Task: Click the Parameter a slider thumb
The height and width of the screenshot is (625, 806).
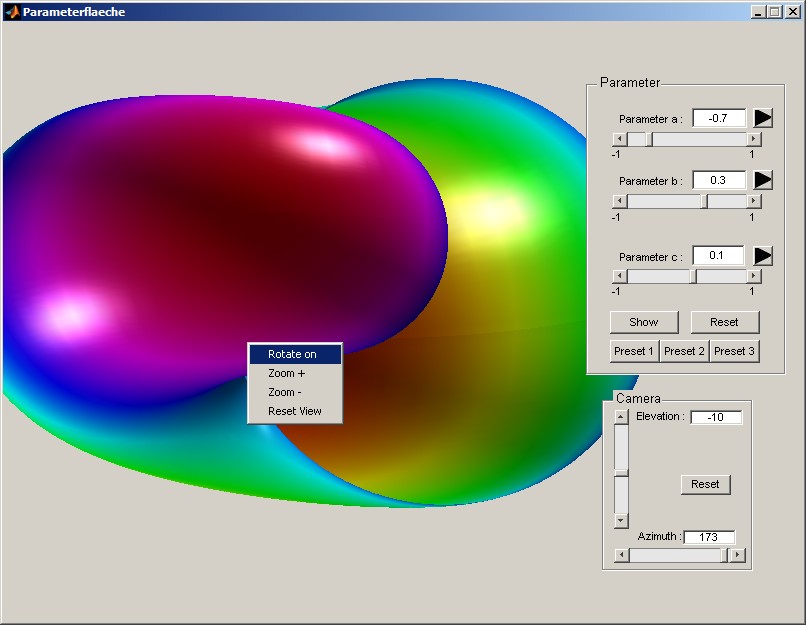Action: (x=648, y=139)
